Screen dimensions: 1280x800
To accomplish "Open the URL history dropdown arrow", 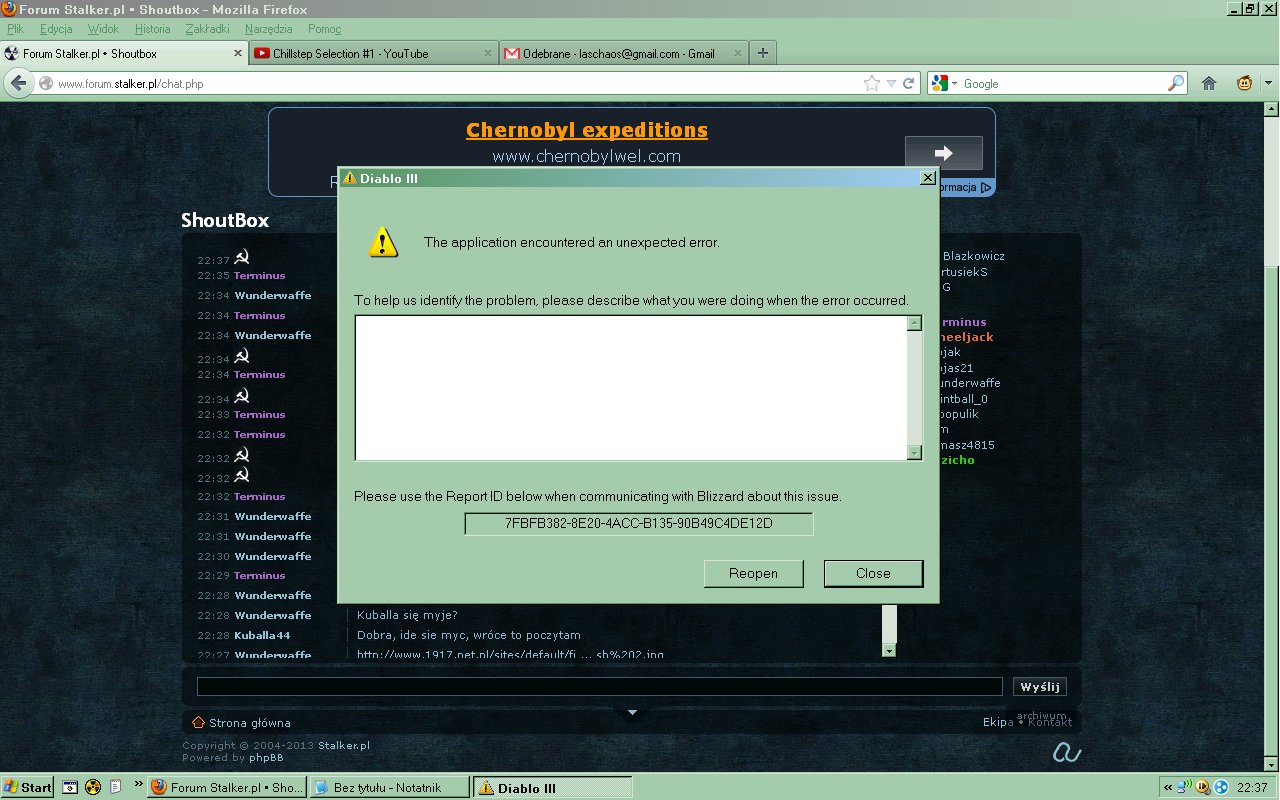I will [891, 84].
